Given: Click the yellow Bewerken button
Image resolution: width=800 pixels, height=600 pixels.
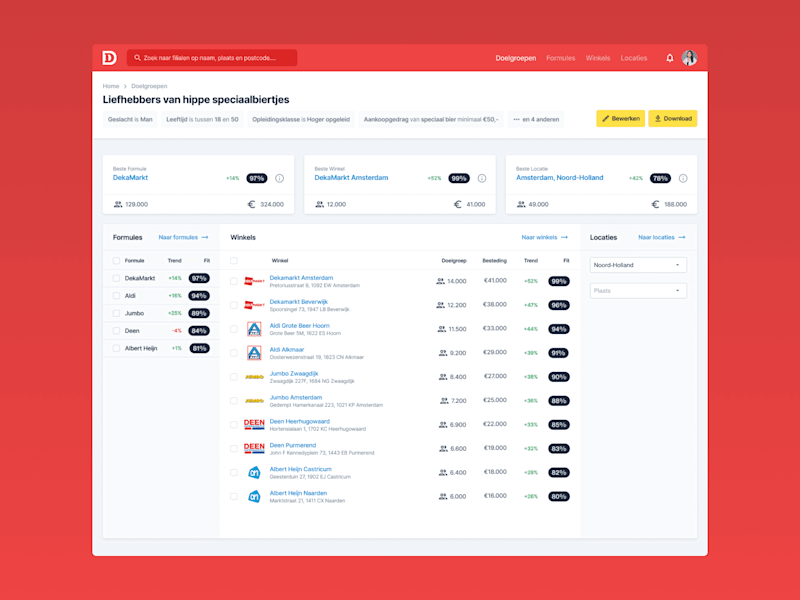Looking at the screenshot, I should click(x=620, y=118).
